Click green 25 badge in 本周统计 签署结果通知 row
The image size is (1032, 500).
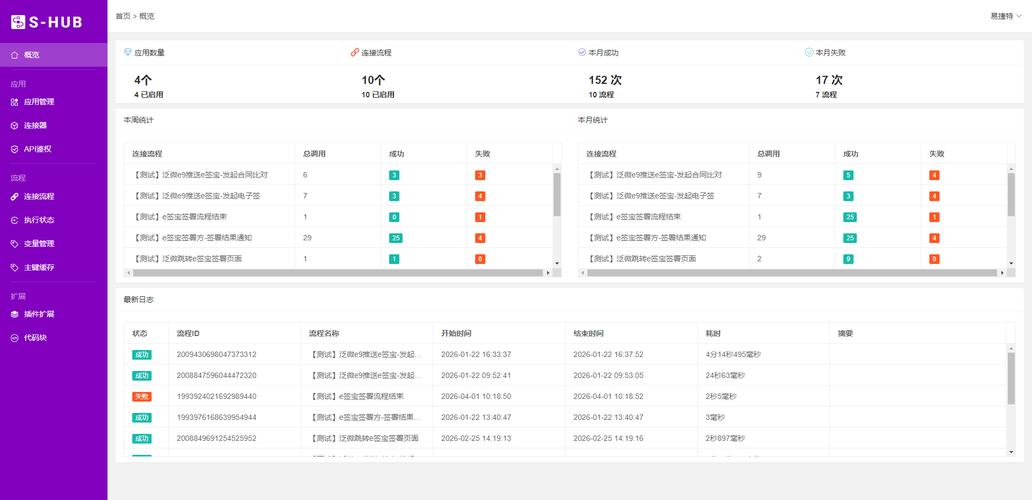[x=396, y=238]
